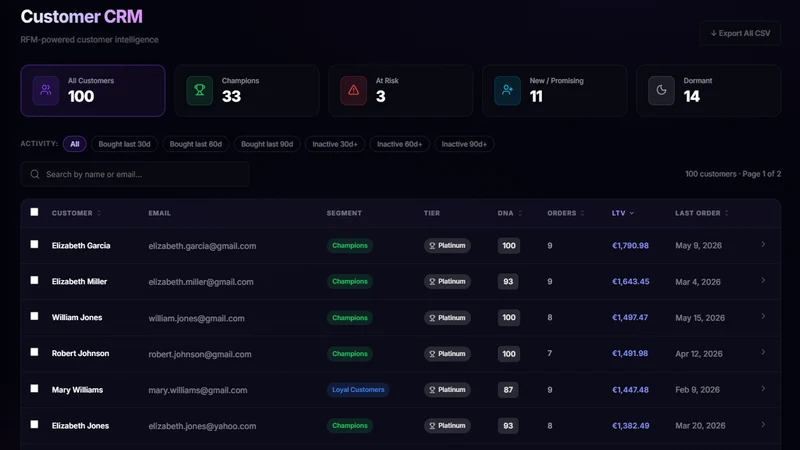Click the All Customers people icon
The height and width of the screenshot is (450, 800).
pyautogui.click(x=46, y=90)
